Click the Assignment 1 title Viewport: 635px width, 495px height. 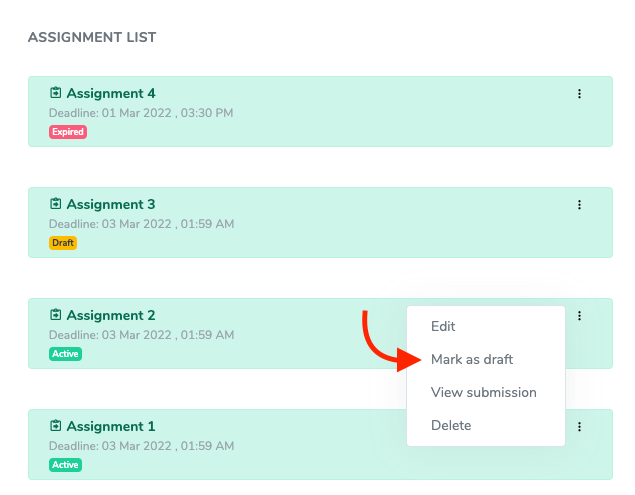tap(111, 427)
